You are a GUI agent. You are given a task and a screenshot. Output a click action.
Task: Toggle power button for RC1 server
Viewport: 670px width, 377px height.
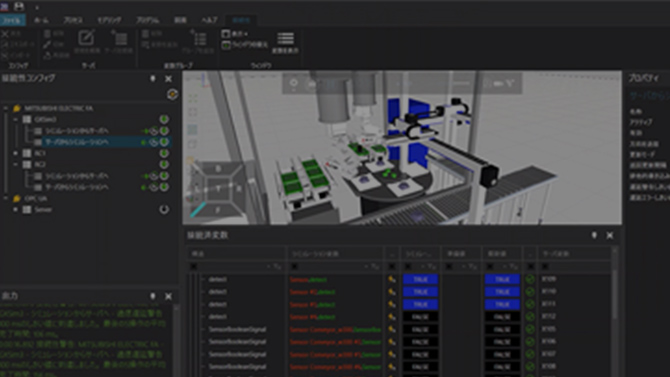pos(164,153)
